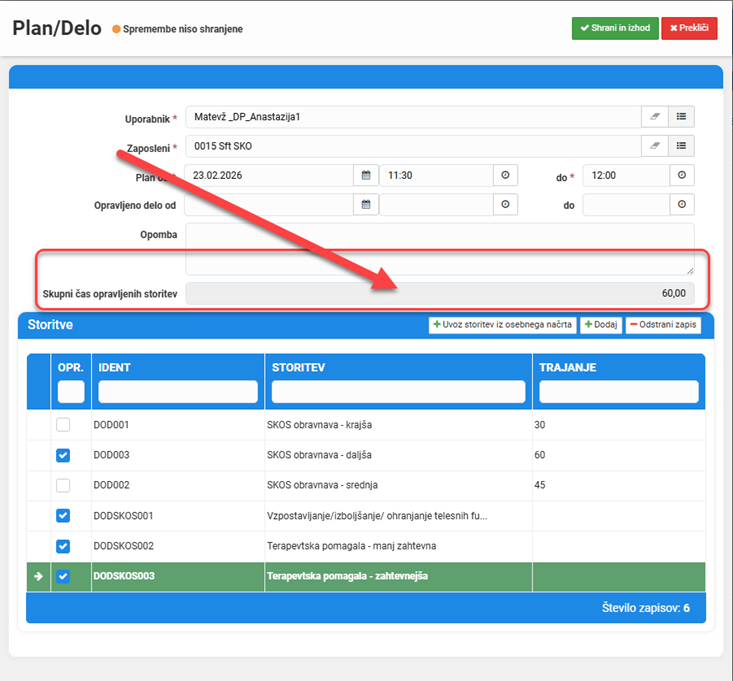Click the Skupni čas opravljenih storitev field

[x=440, y=294]
